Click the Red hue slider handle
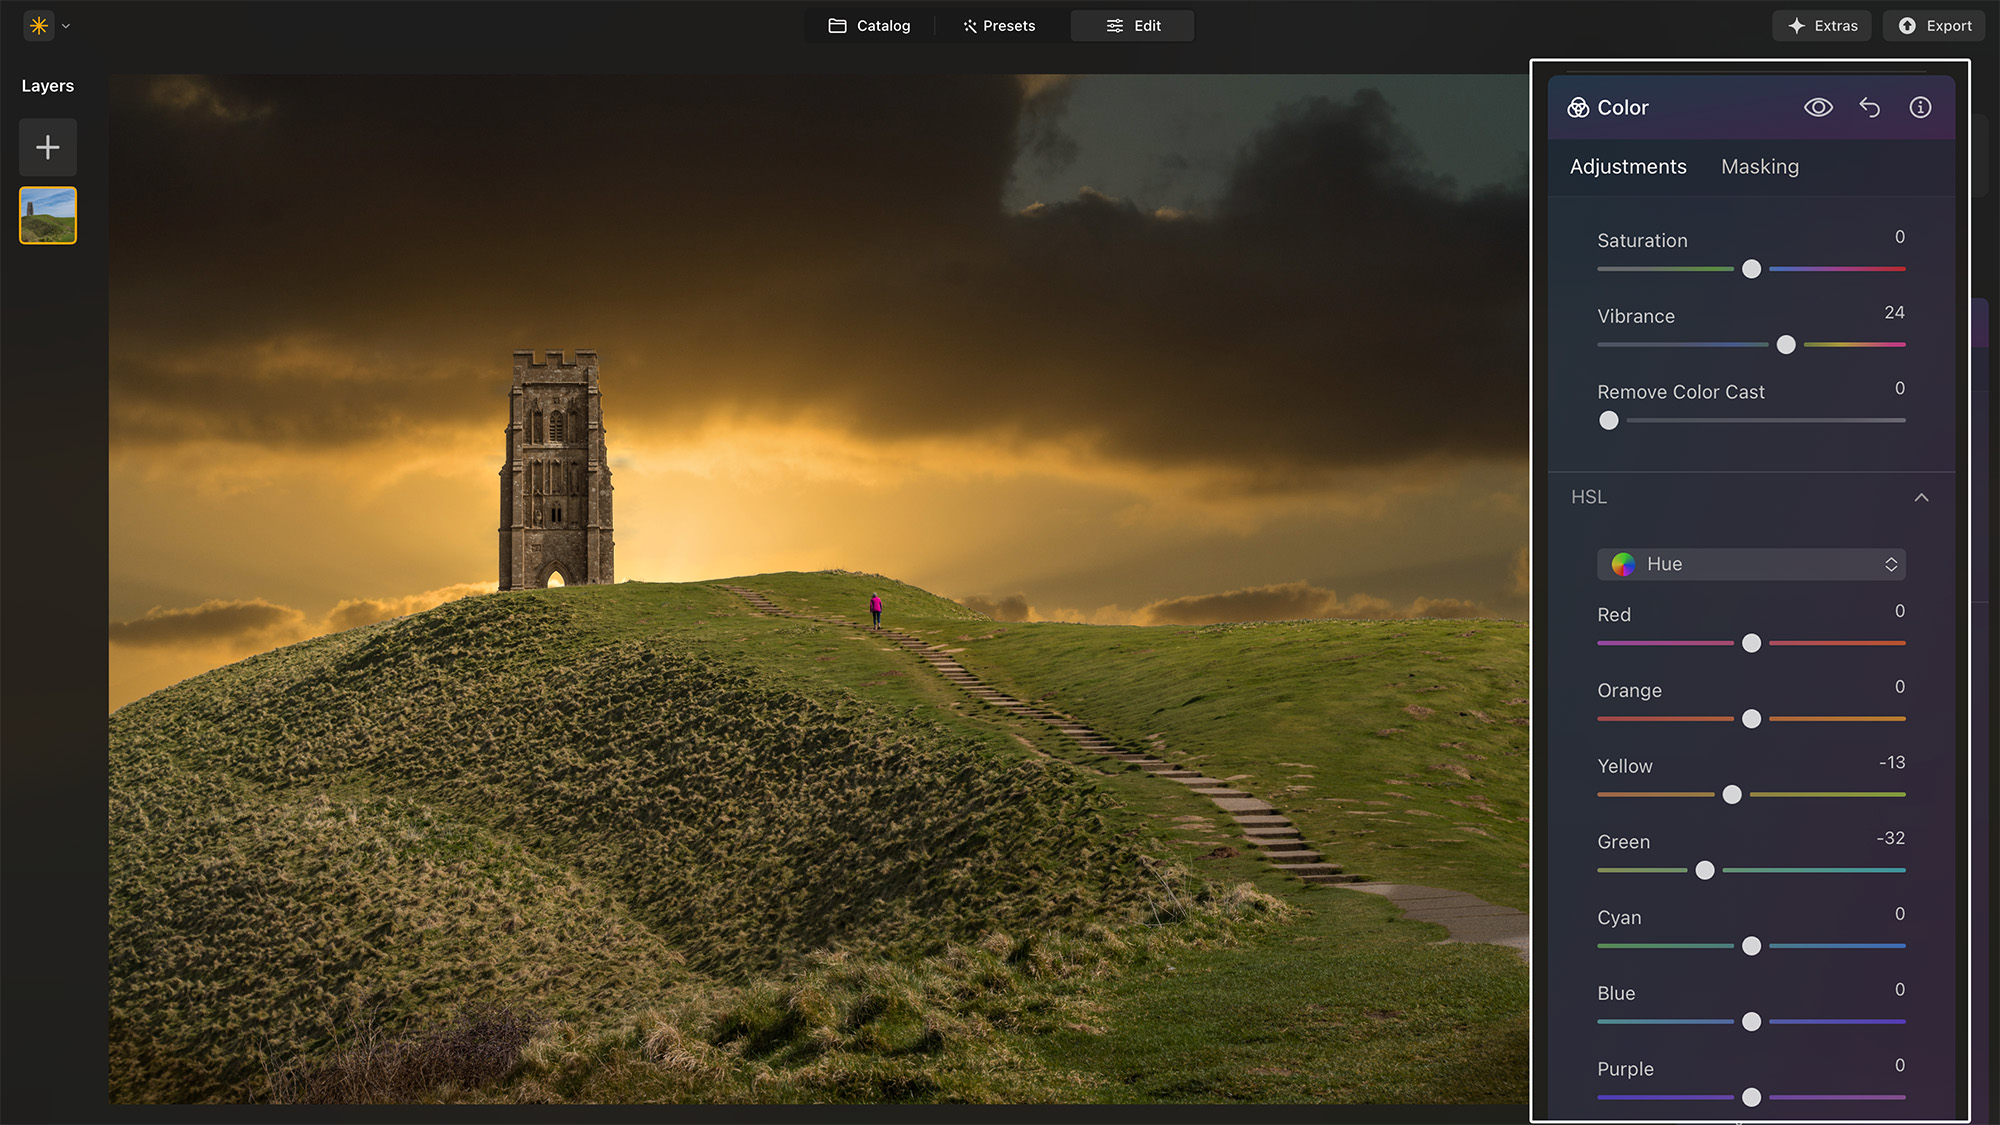2000x1125 pixels. coord(1751,643)
